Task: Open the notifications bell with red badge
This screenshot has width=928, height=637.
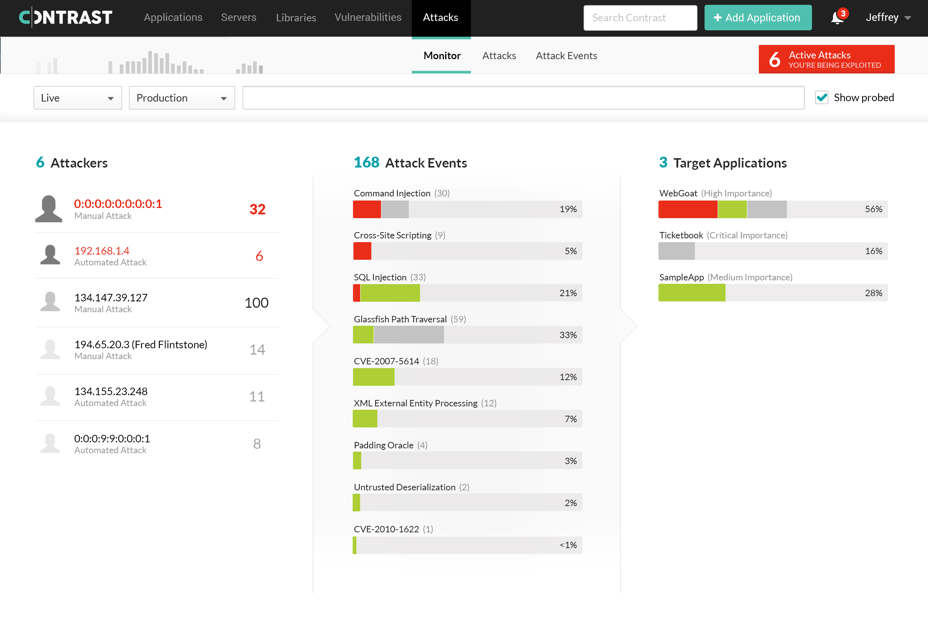Action: (836, 16)
